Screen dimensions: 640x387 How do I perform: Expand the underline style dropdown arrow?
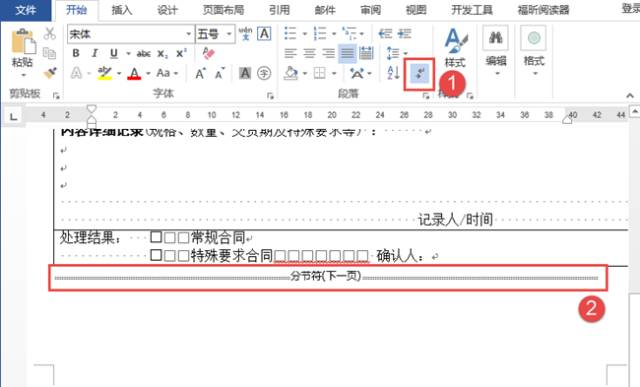tap(128, 53)
